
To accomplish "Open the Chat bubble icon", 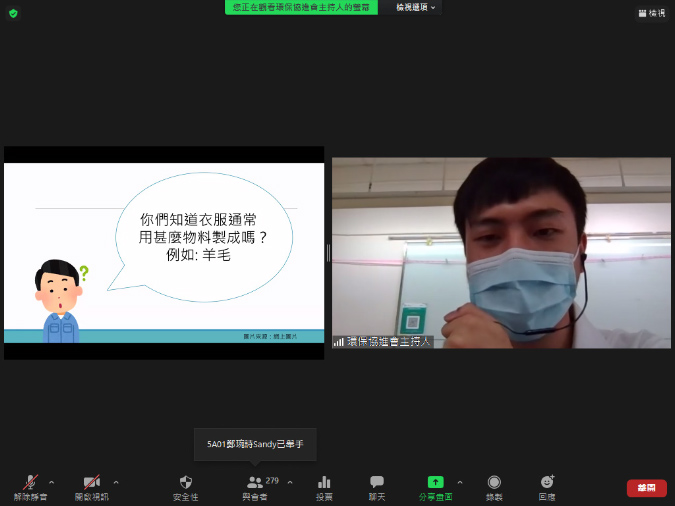I will click(x=377, y=483).
